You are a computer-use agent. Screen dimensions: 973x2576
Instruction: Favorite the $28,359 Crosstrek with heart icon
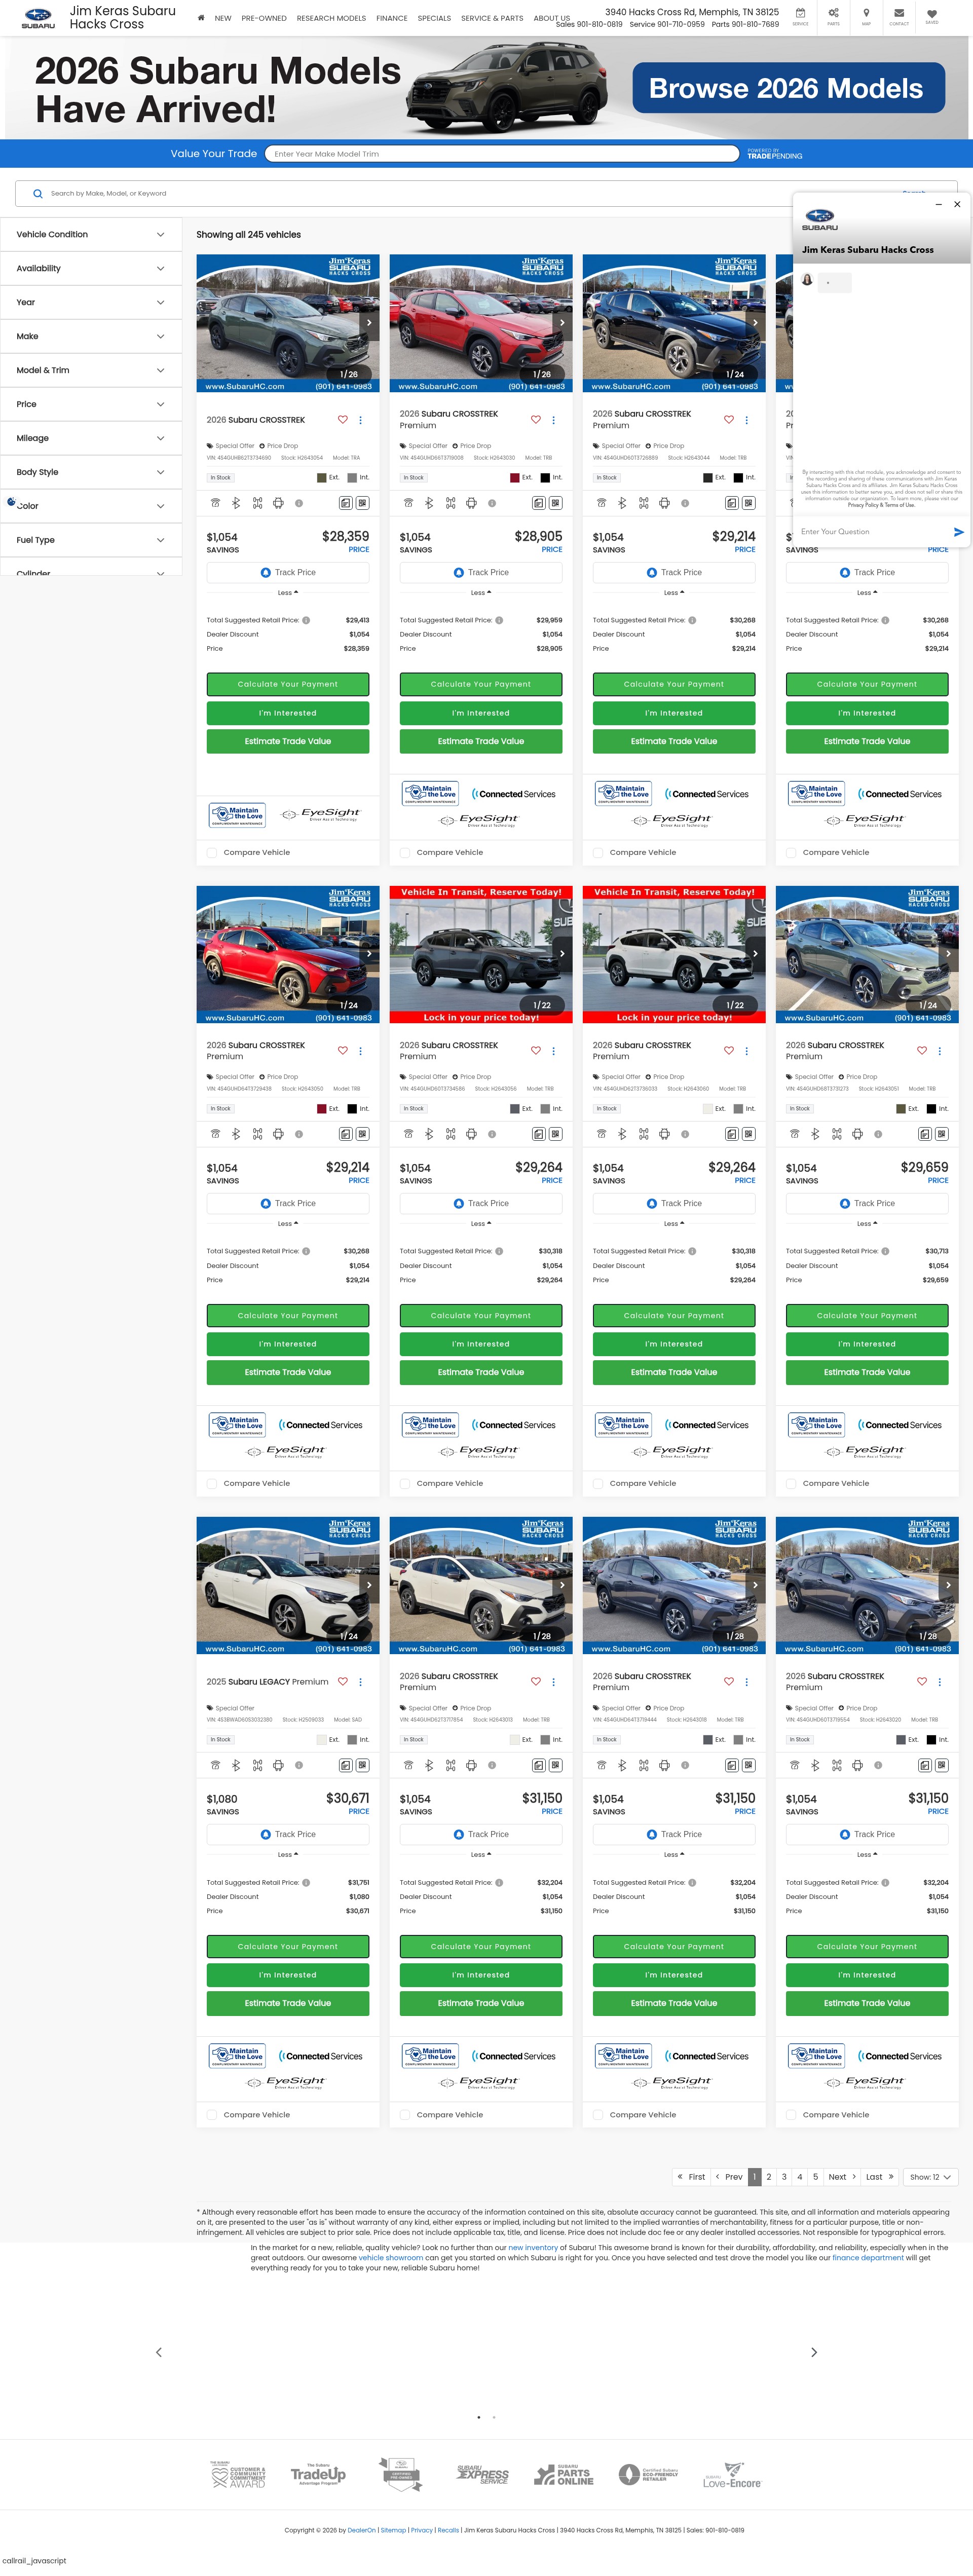(343, 420)
